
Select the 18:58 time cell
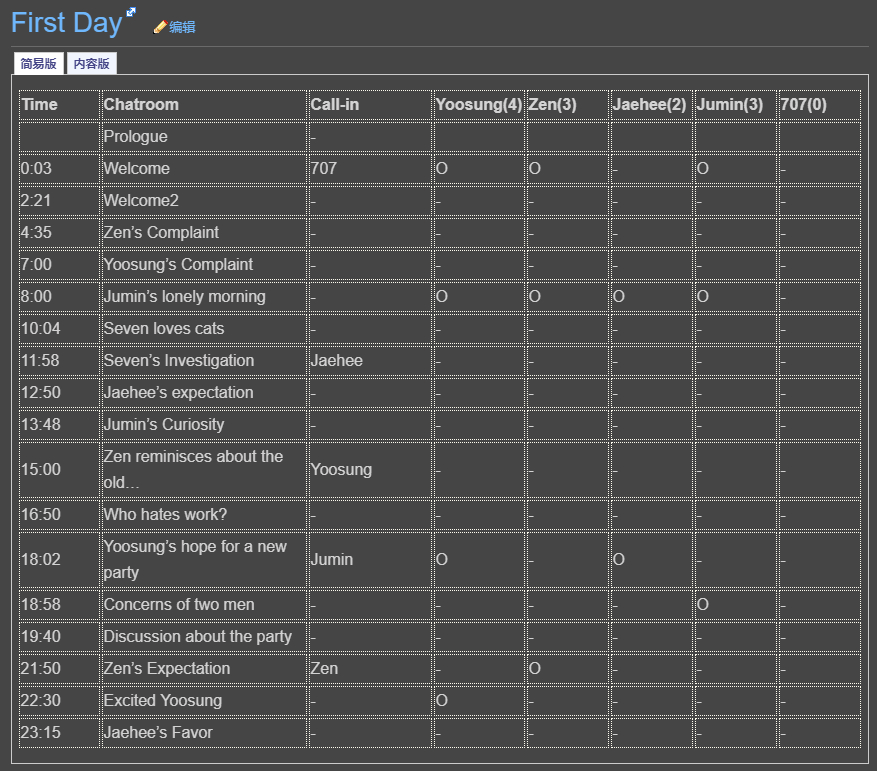pyautogui.click(x=59, y=604)
